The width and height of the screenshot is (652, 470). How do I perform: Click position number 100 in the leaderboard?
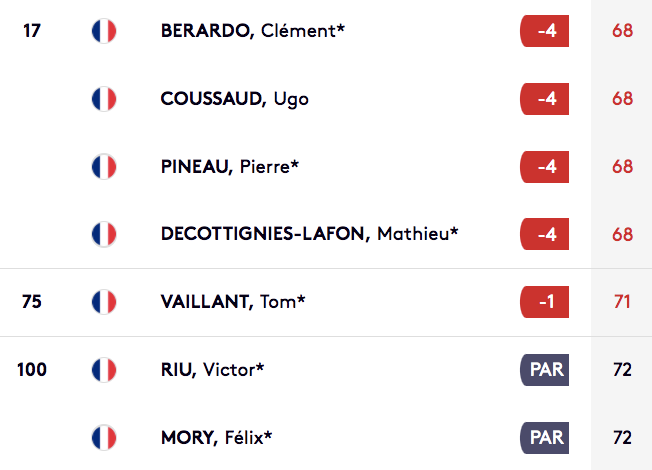coord(32,370)
